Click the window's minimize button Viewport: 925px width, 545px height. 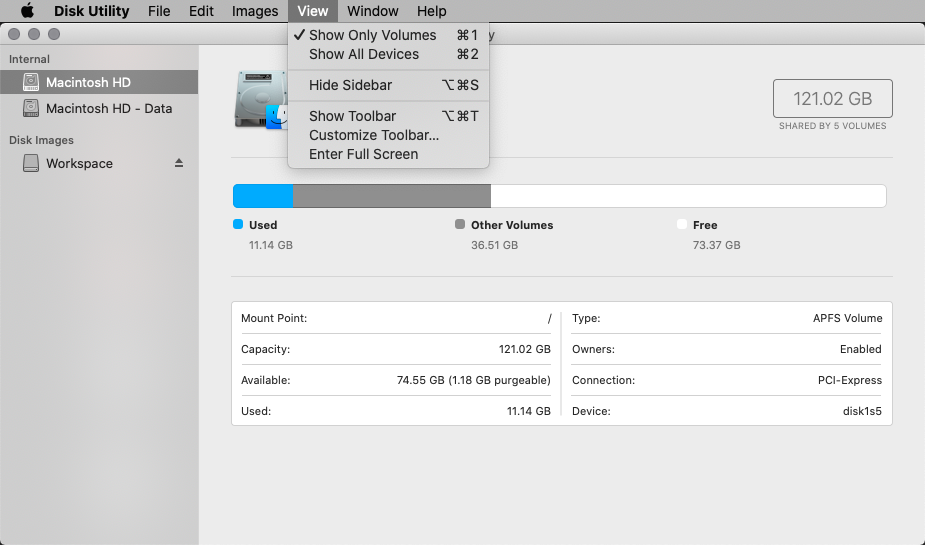[x=34, y=34]
